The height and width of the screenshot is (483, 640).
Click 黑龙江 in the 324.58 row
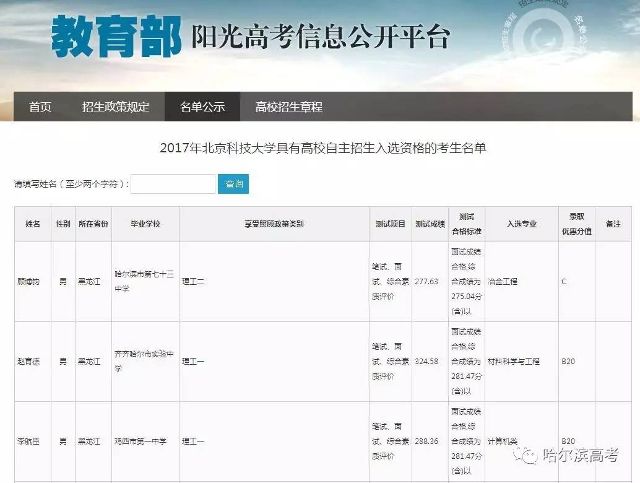(x=89, y=361)
